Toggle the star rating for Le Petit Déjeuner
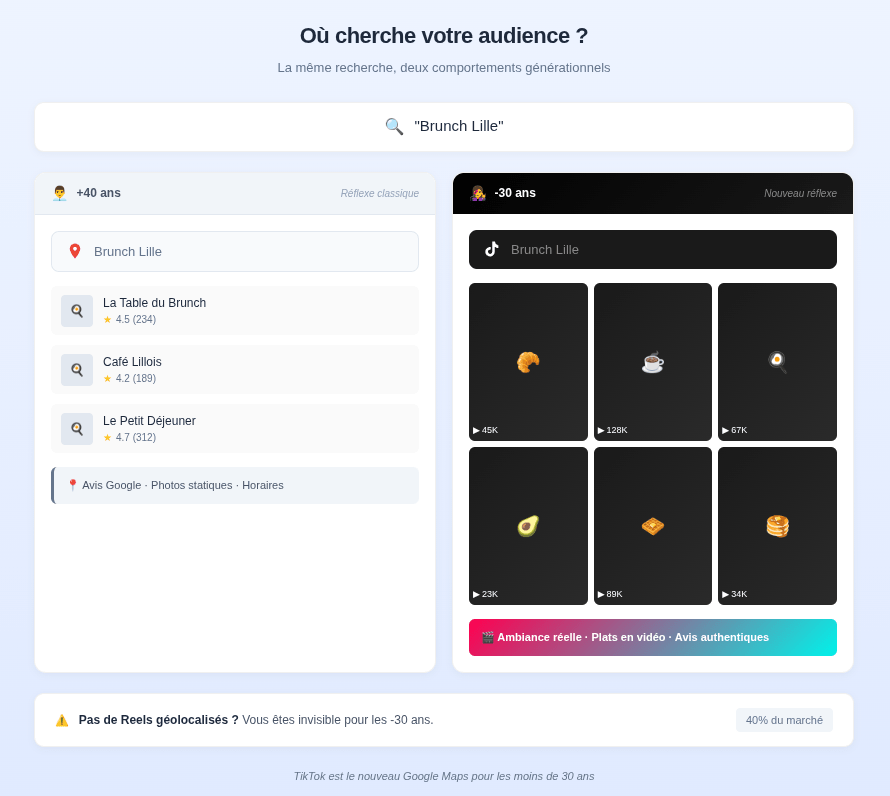890x796 pixels. (107, 437)
